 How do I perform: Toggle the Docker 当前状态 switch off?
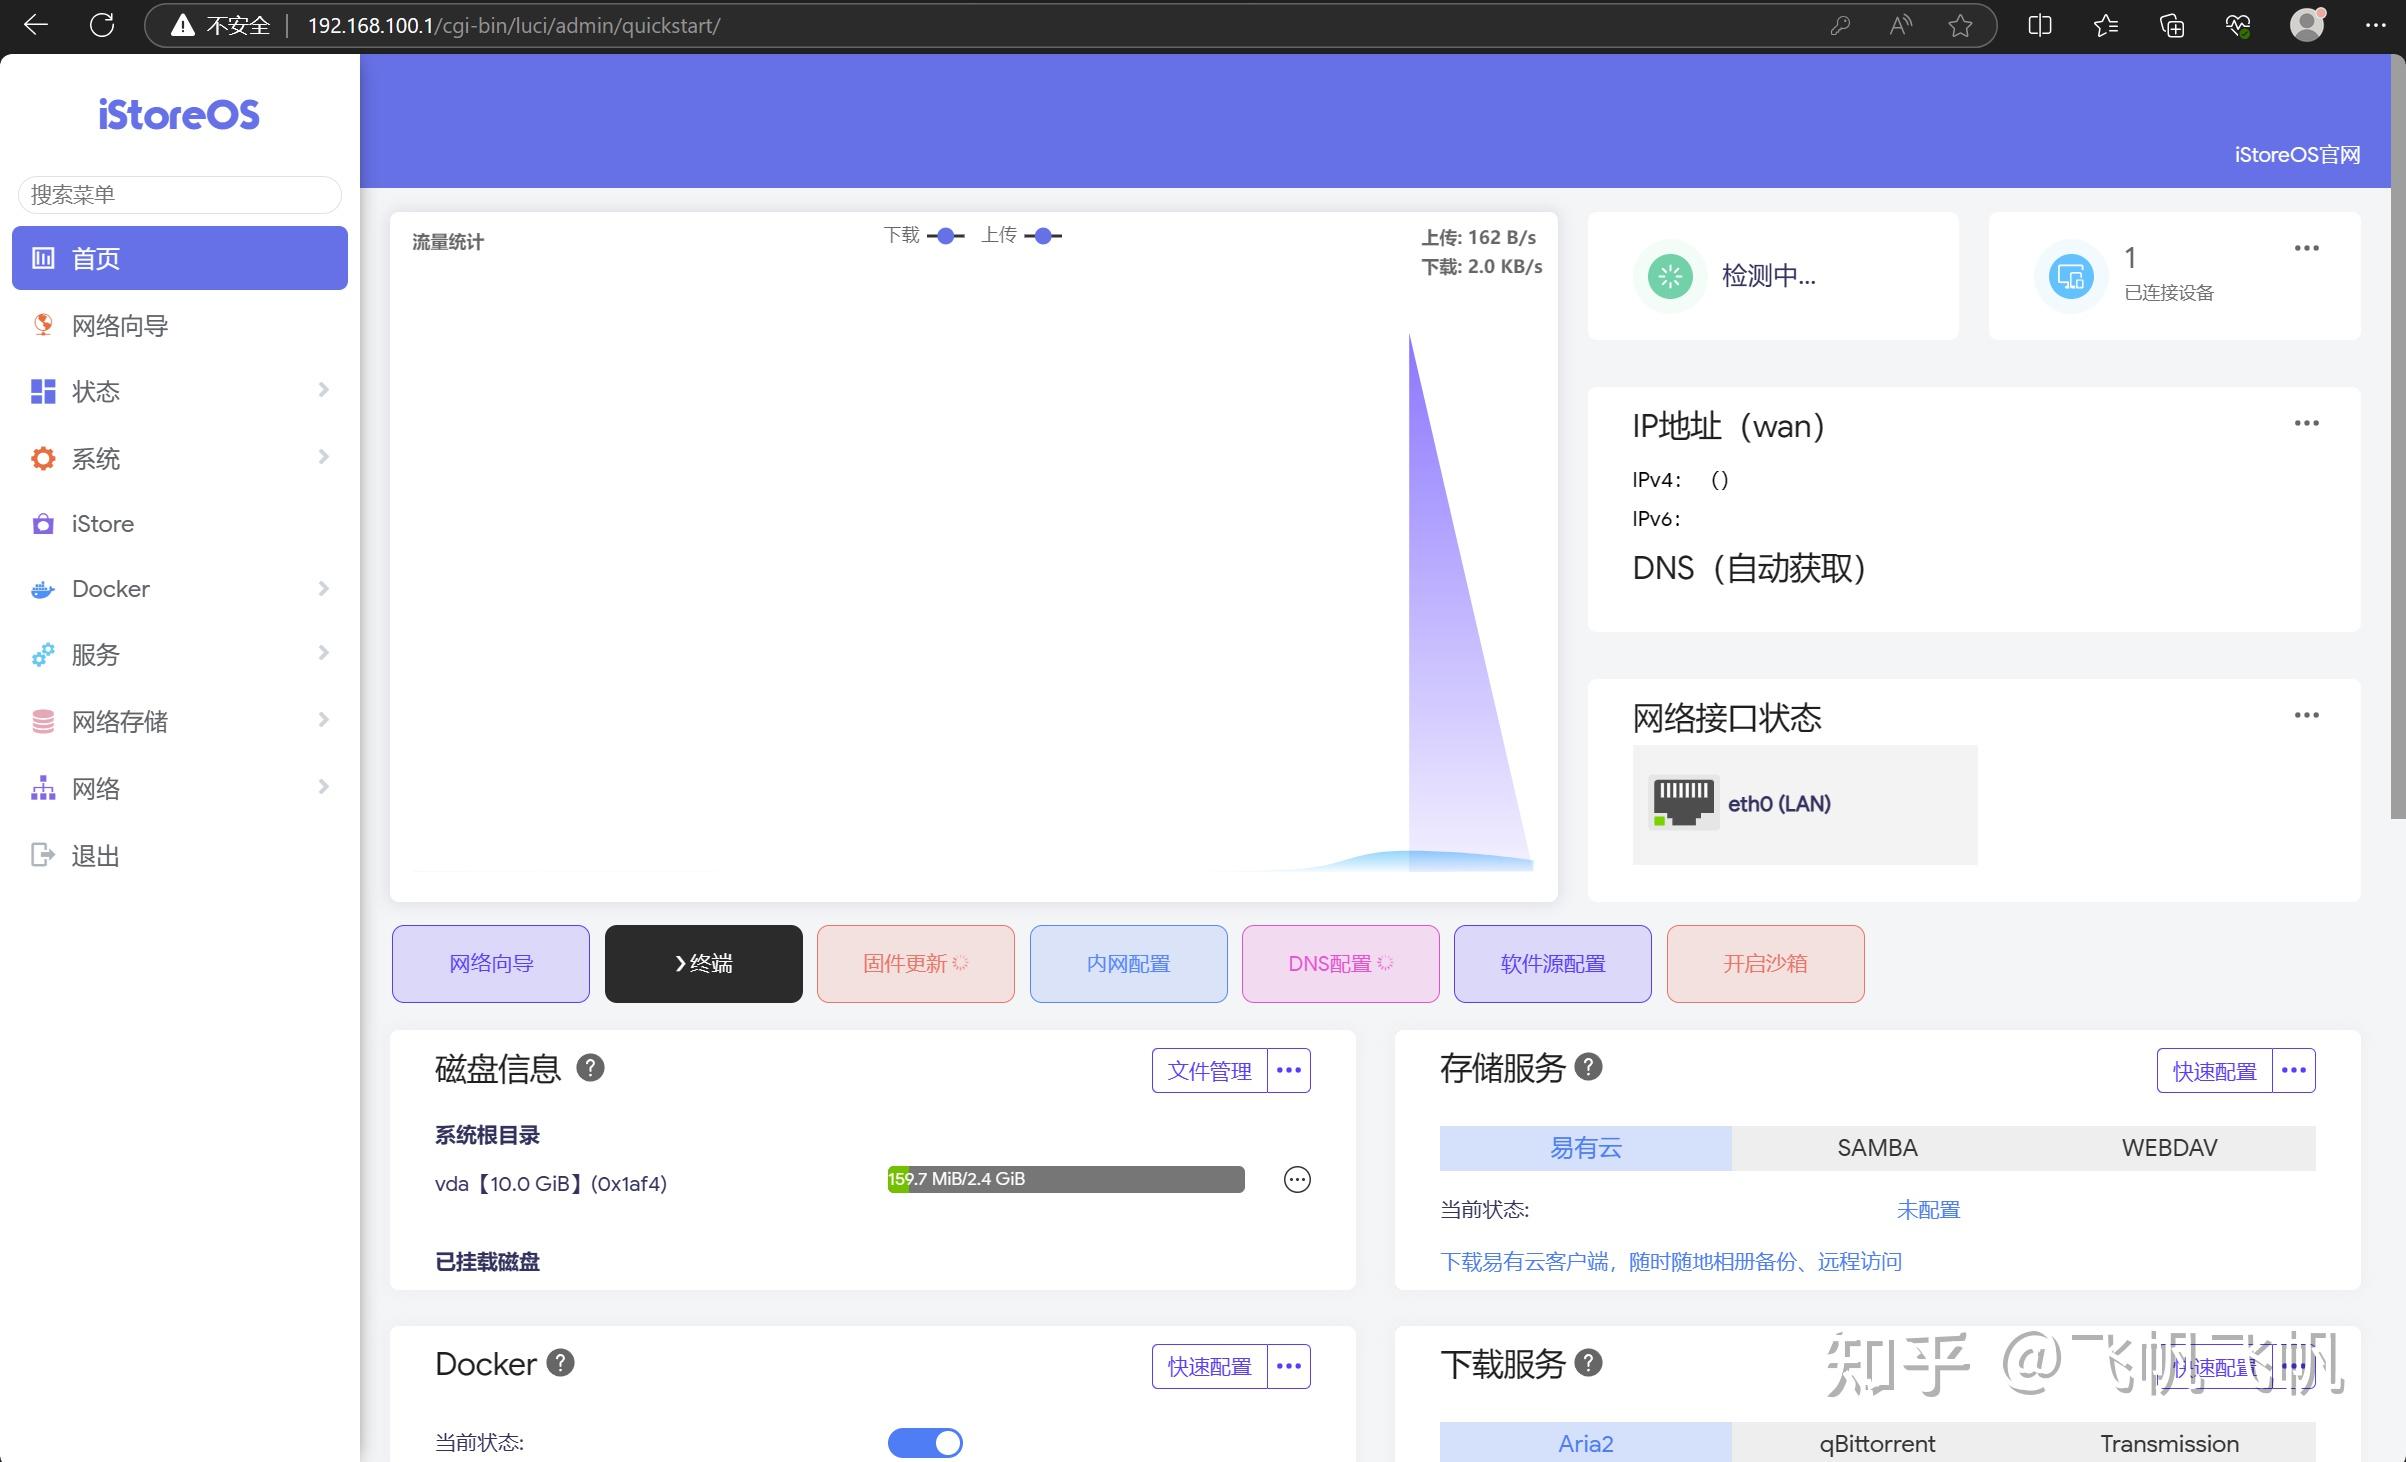[x=925, y=1442]
